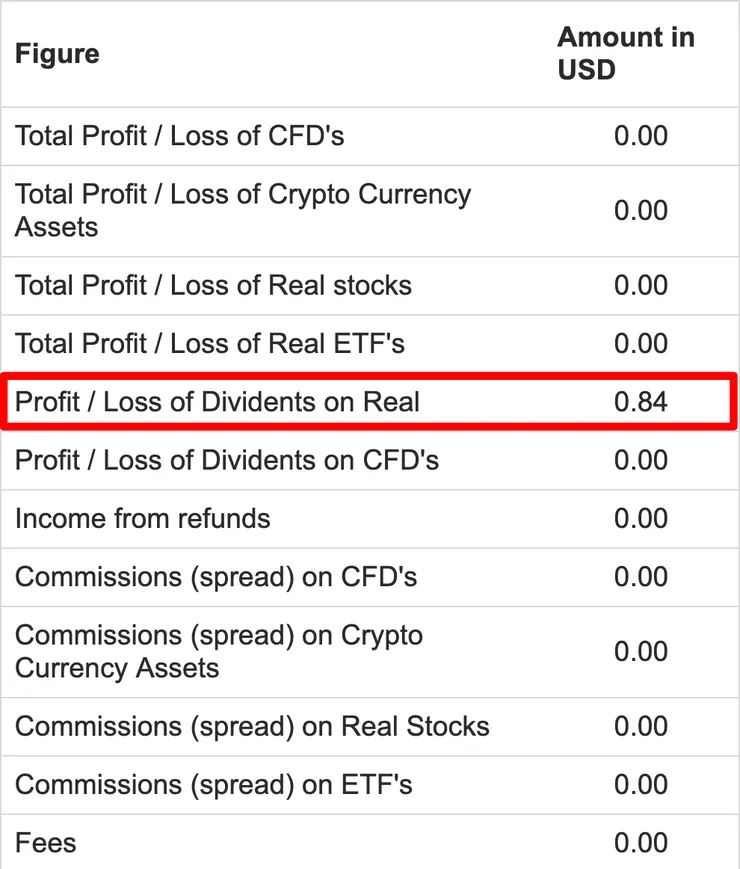740x869 pixels.
Task: Click "Total Profit / Loss of Crypto Currency Assets"
Action: 242,210
